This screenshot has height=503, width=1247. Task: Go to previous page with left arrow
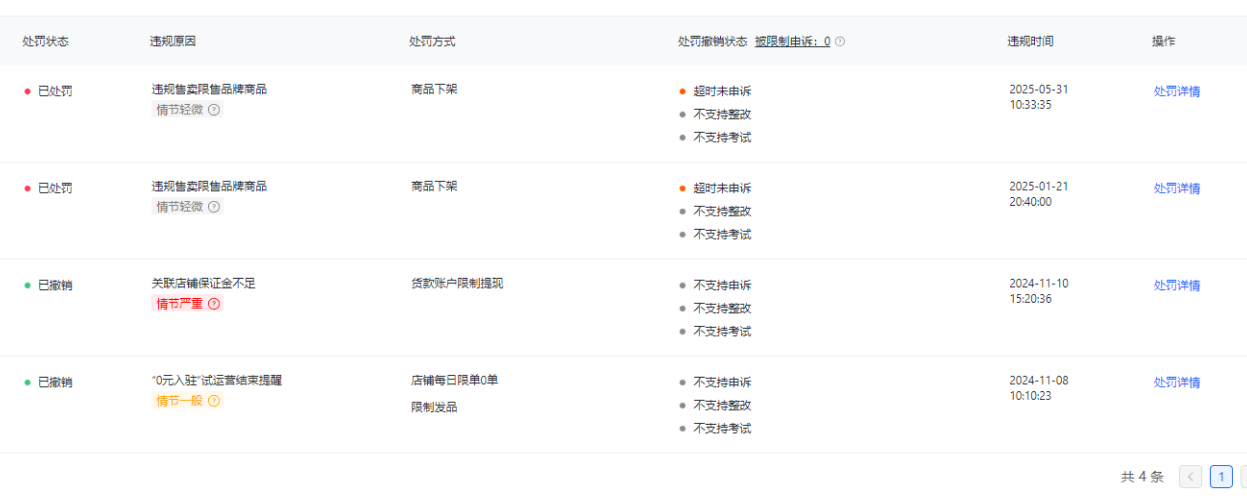[x=1191, y=477]
